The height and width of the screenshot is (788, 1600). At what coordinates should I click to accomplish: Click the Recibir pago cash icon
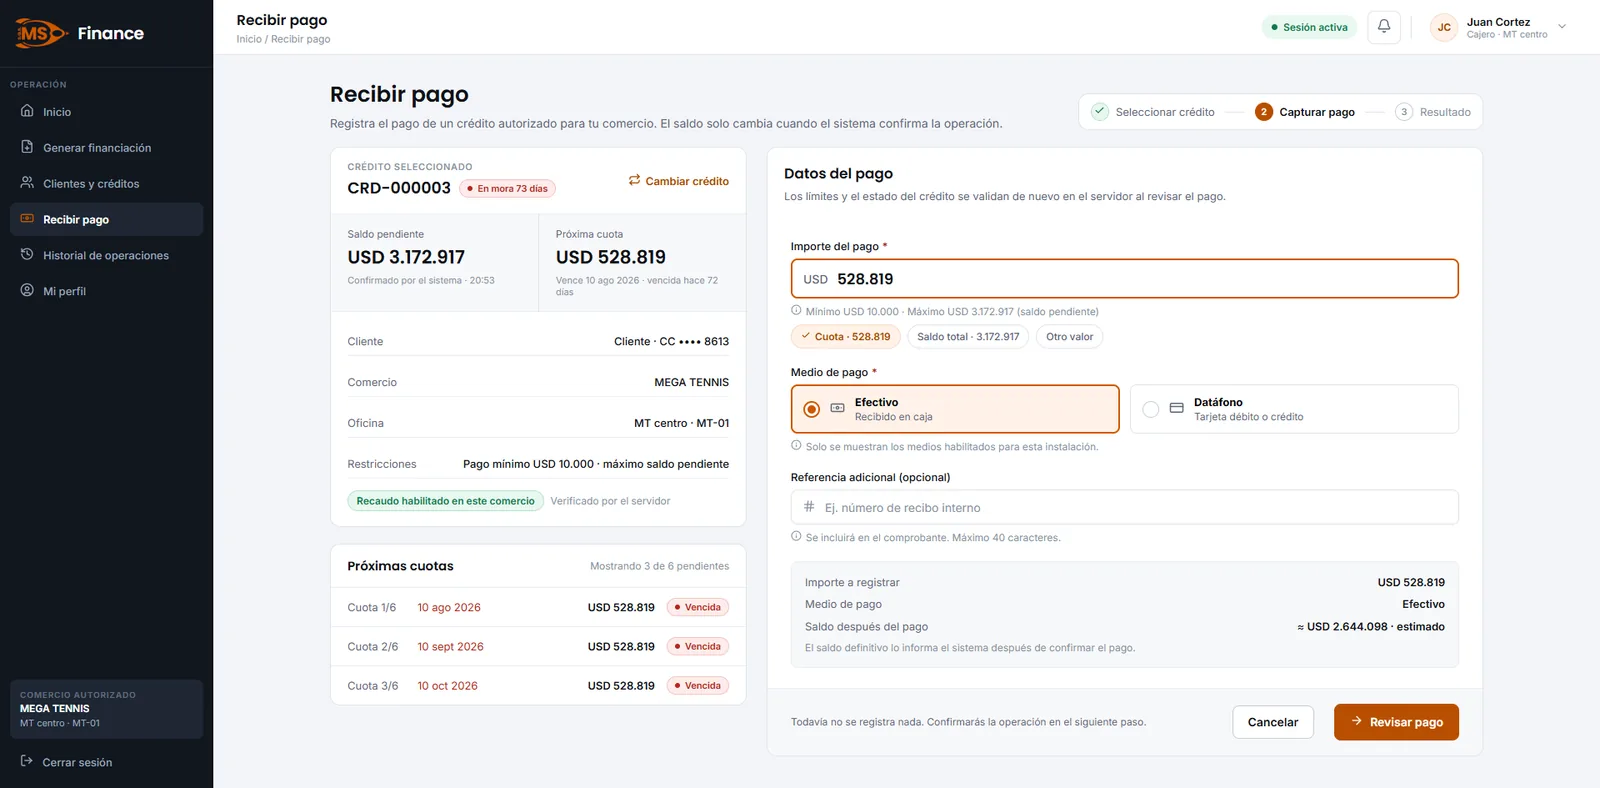tap(27, 219)
